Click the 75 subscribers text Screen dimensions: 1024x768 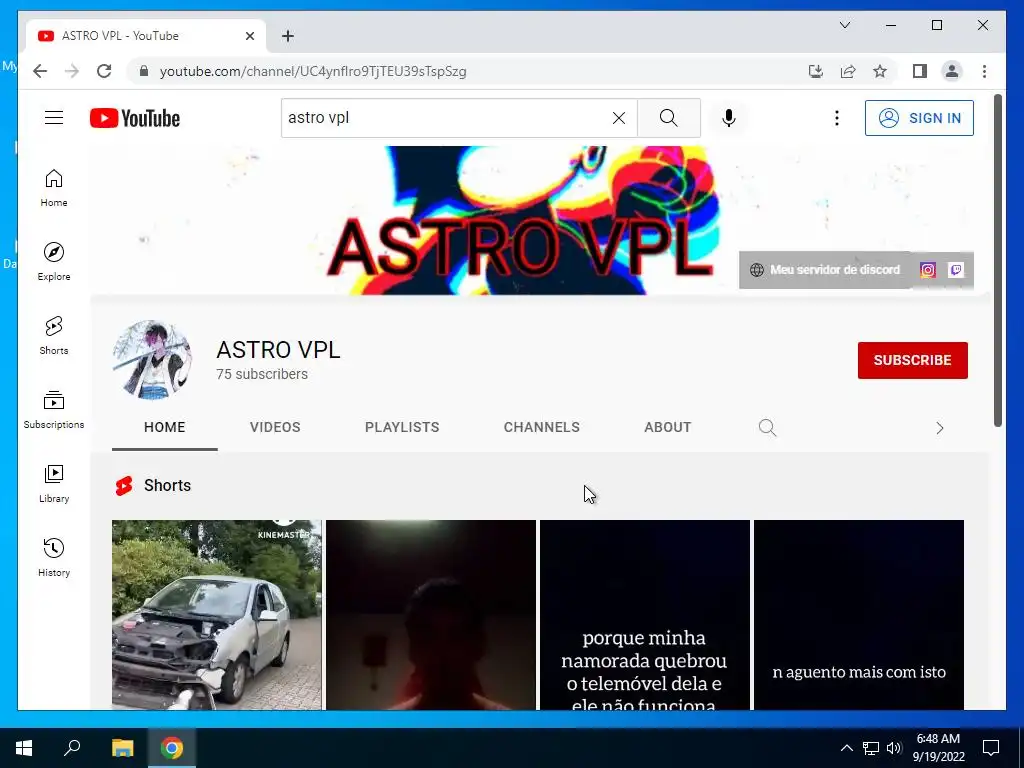[x=262, y=374]
